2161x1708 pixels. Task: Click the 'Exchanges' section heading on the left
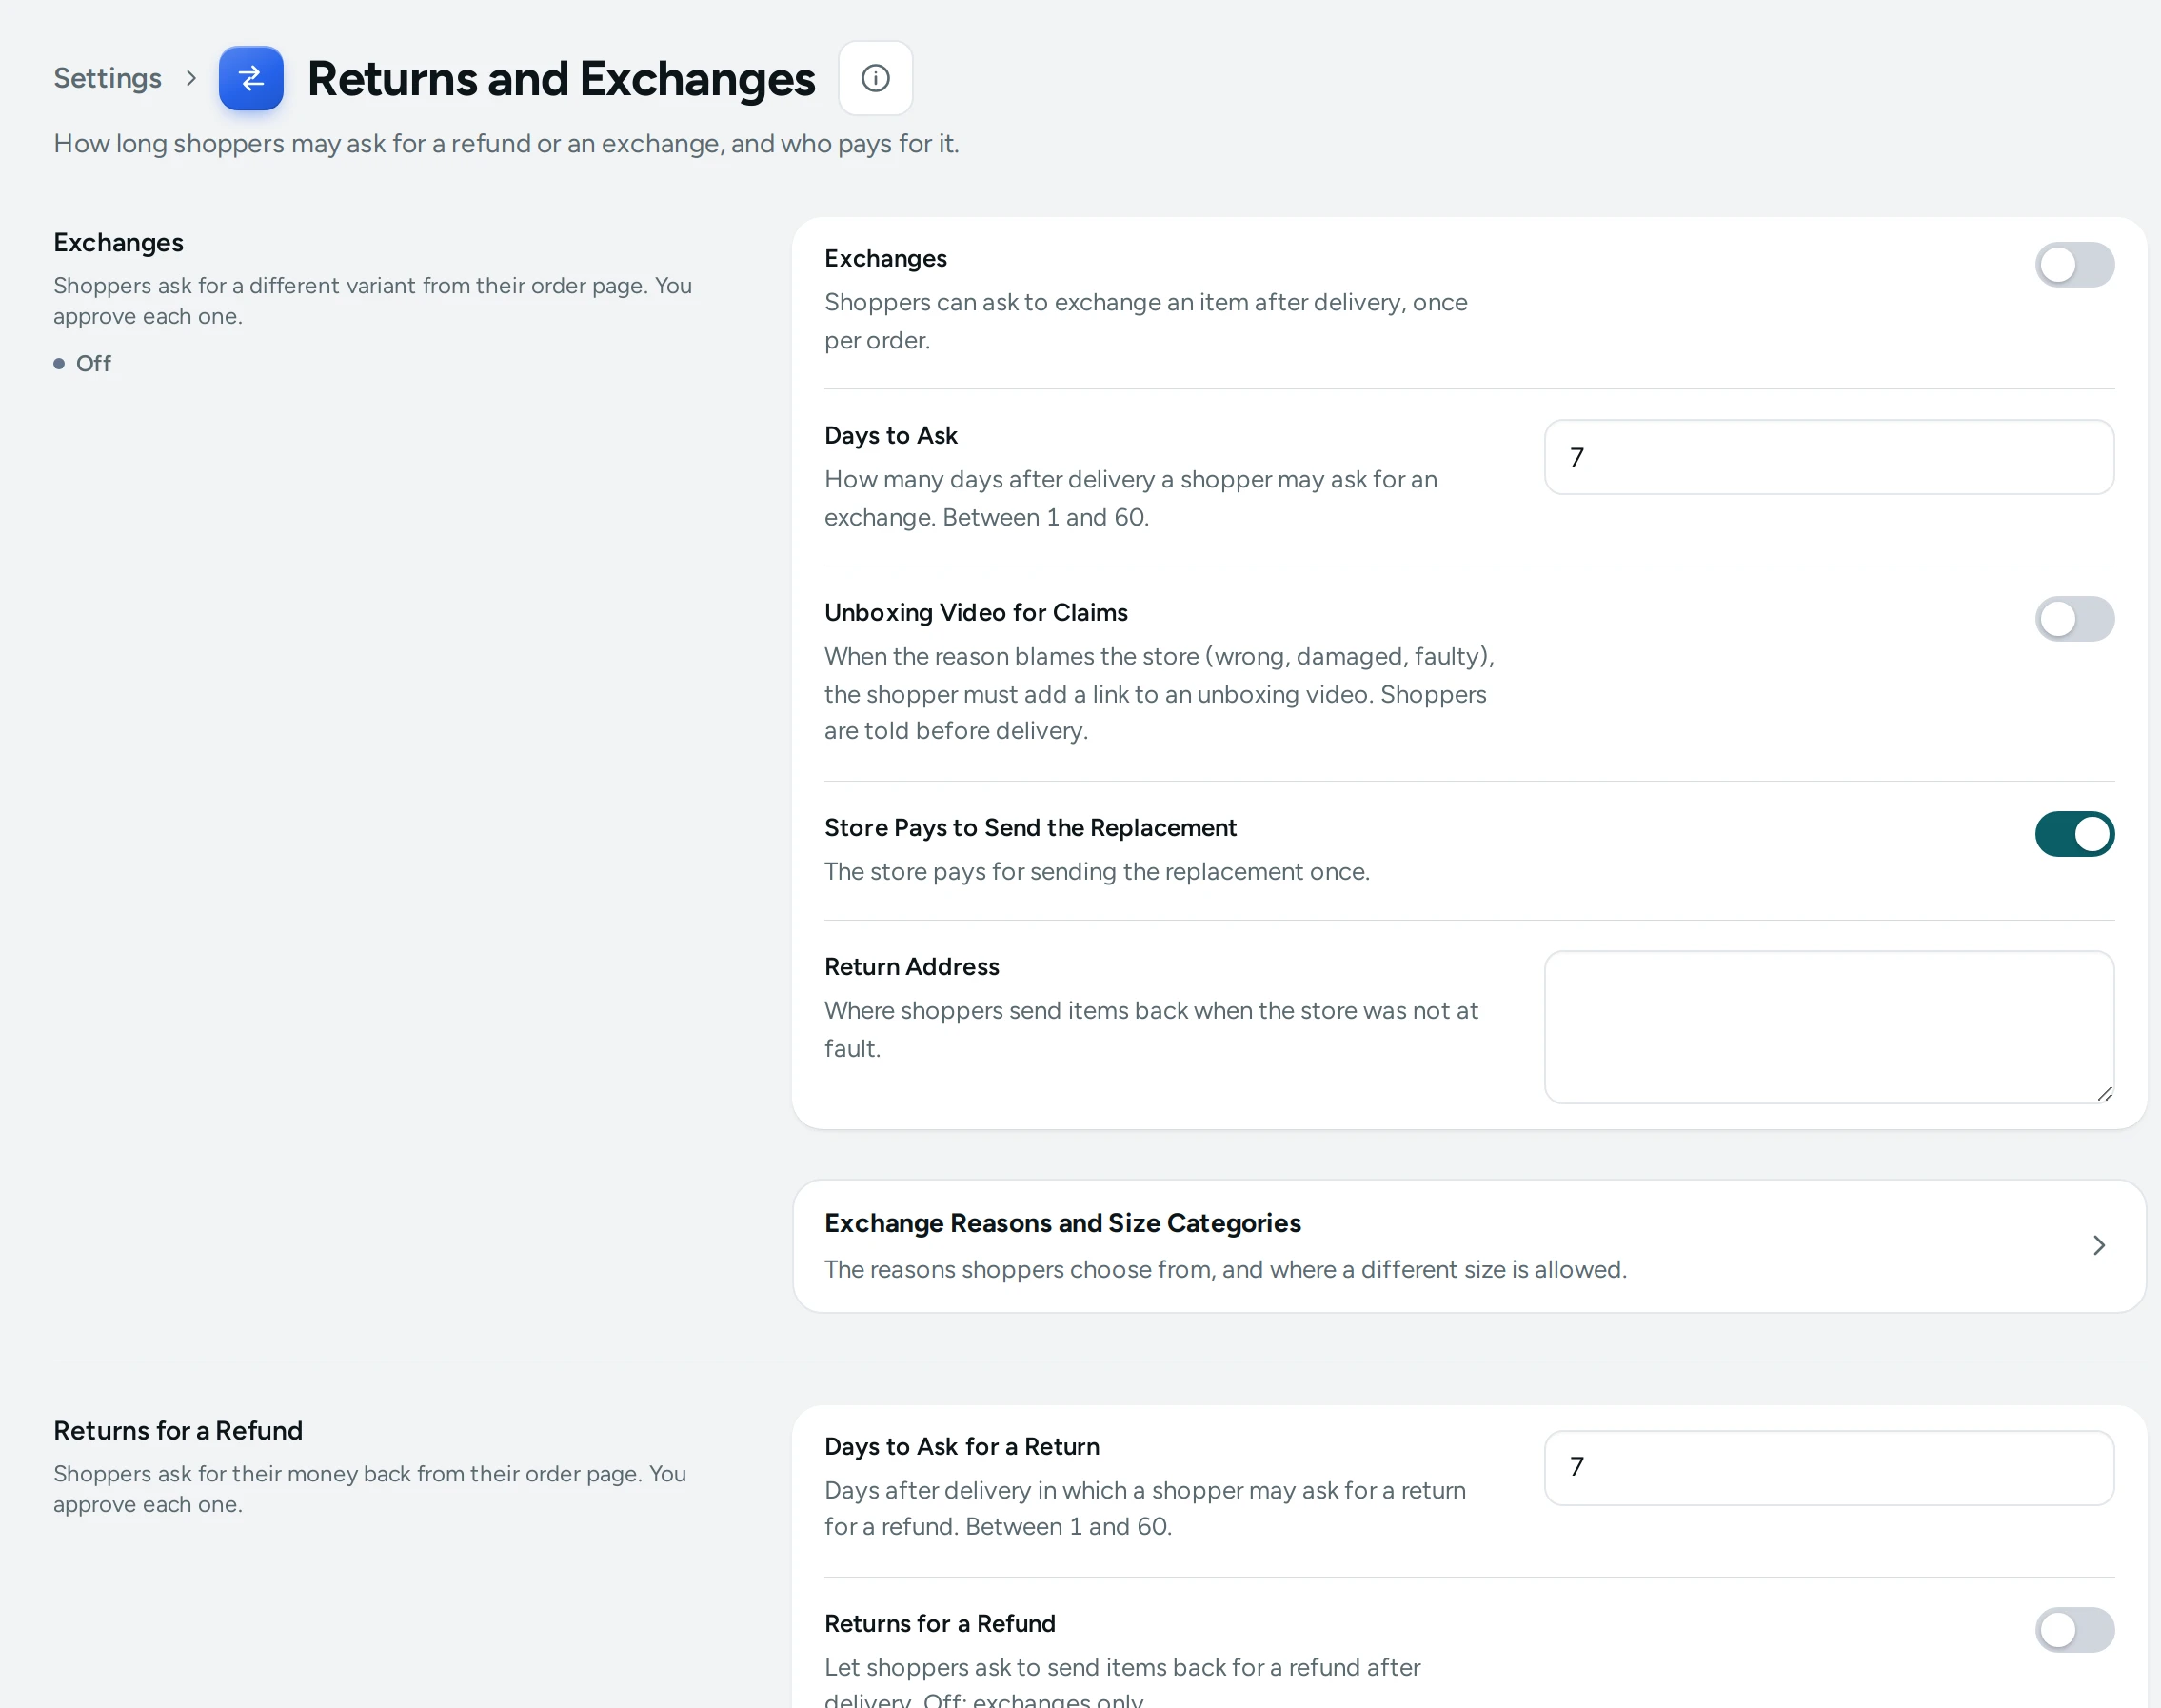[x=119, y=243]
